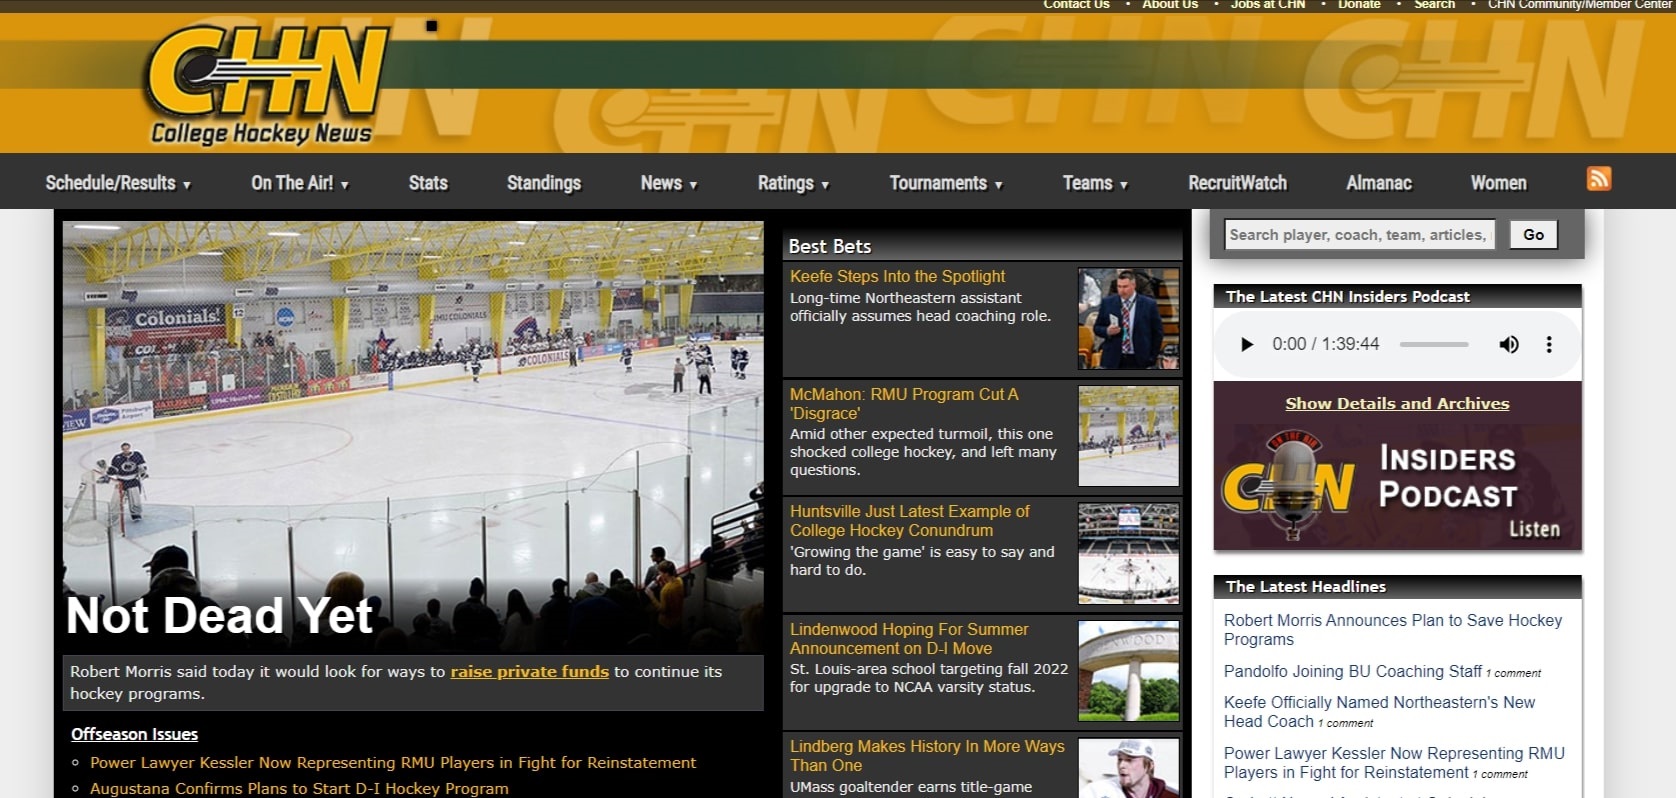
Task: Play the CHN Insiders Podcast audio
Action: [1246, 344]
